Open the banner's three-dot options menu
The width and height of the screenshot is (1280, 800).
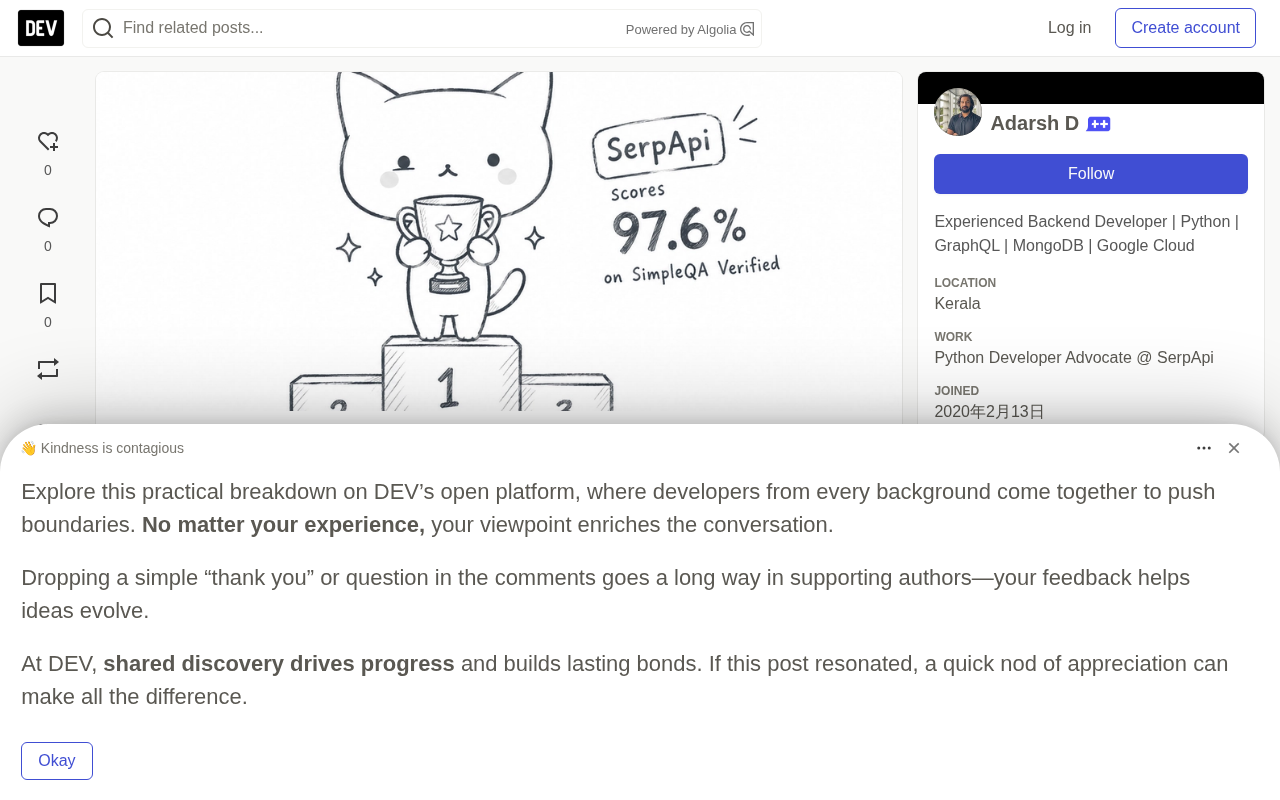pyautogui.click(x=1204, y=448)
